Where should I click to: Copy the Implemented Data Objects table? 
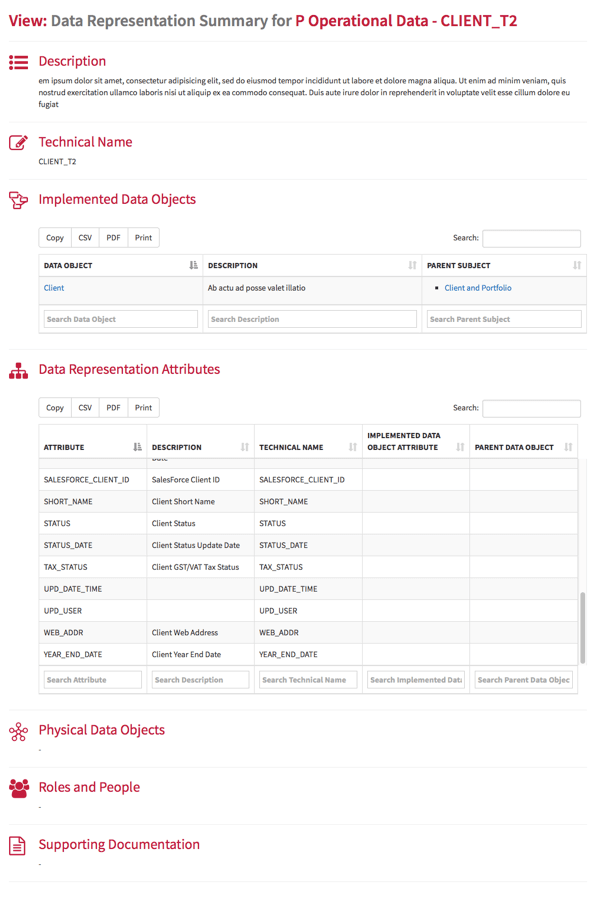pos(55,238)
